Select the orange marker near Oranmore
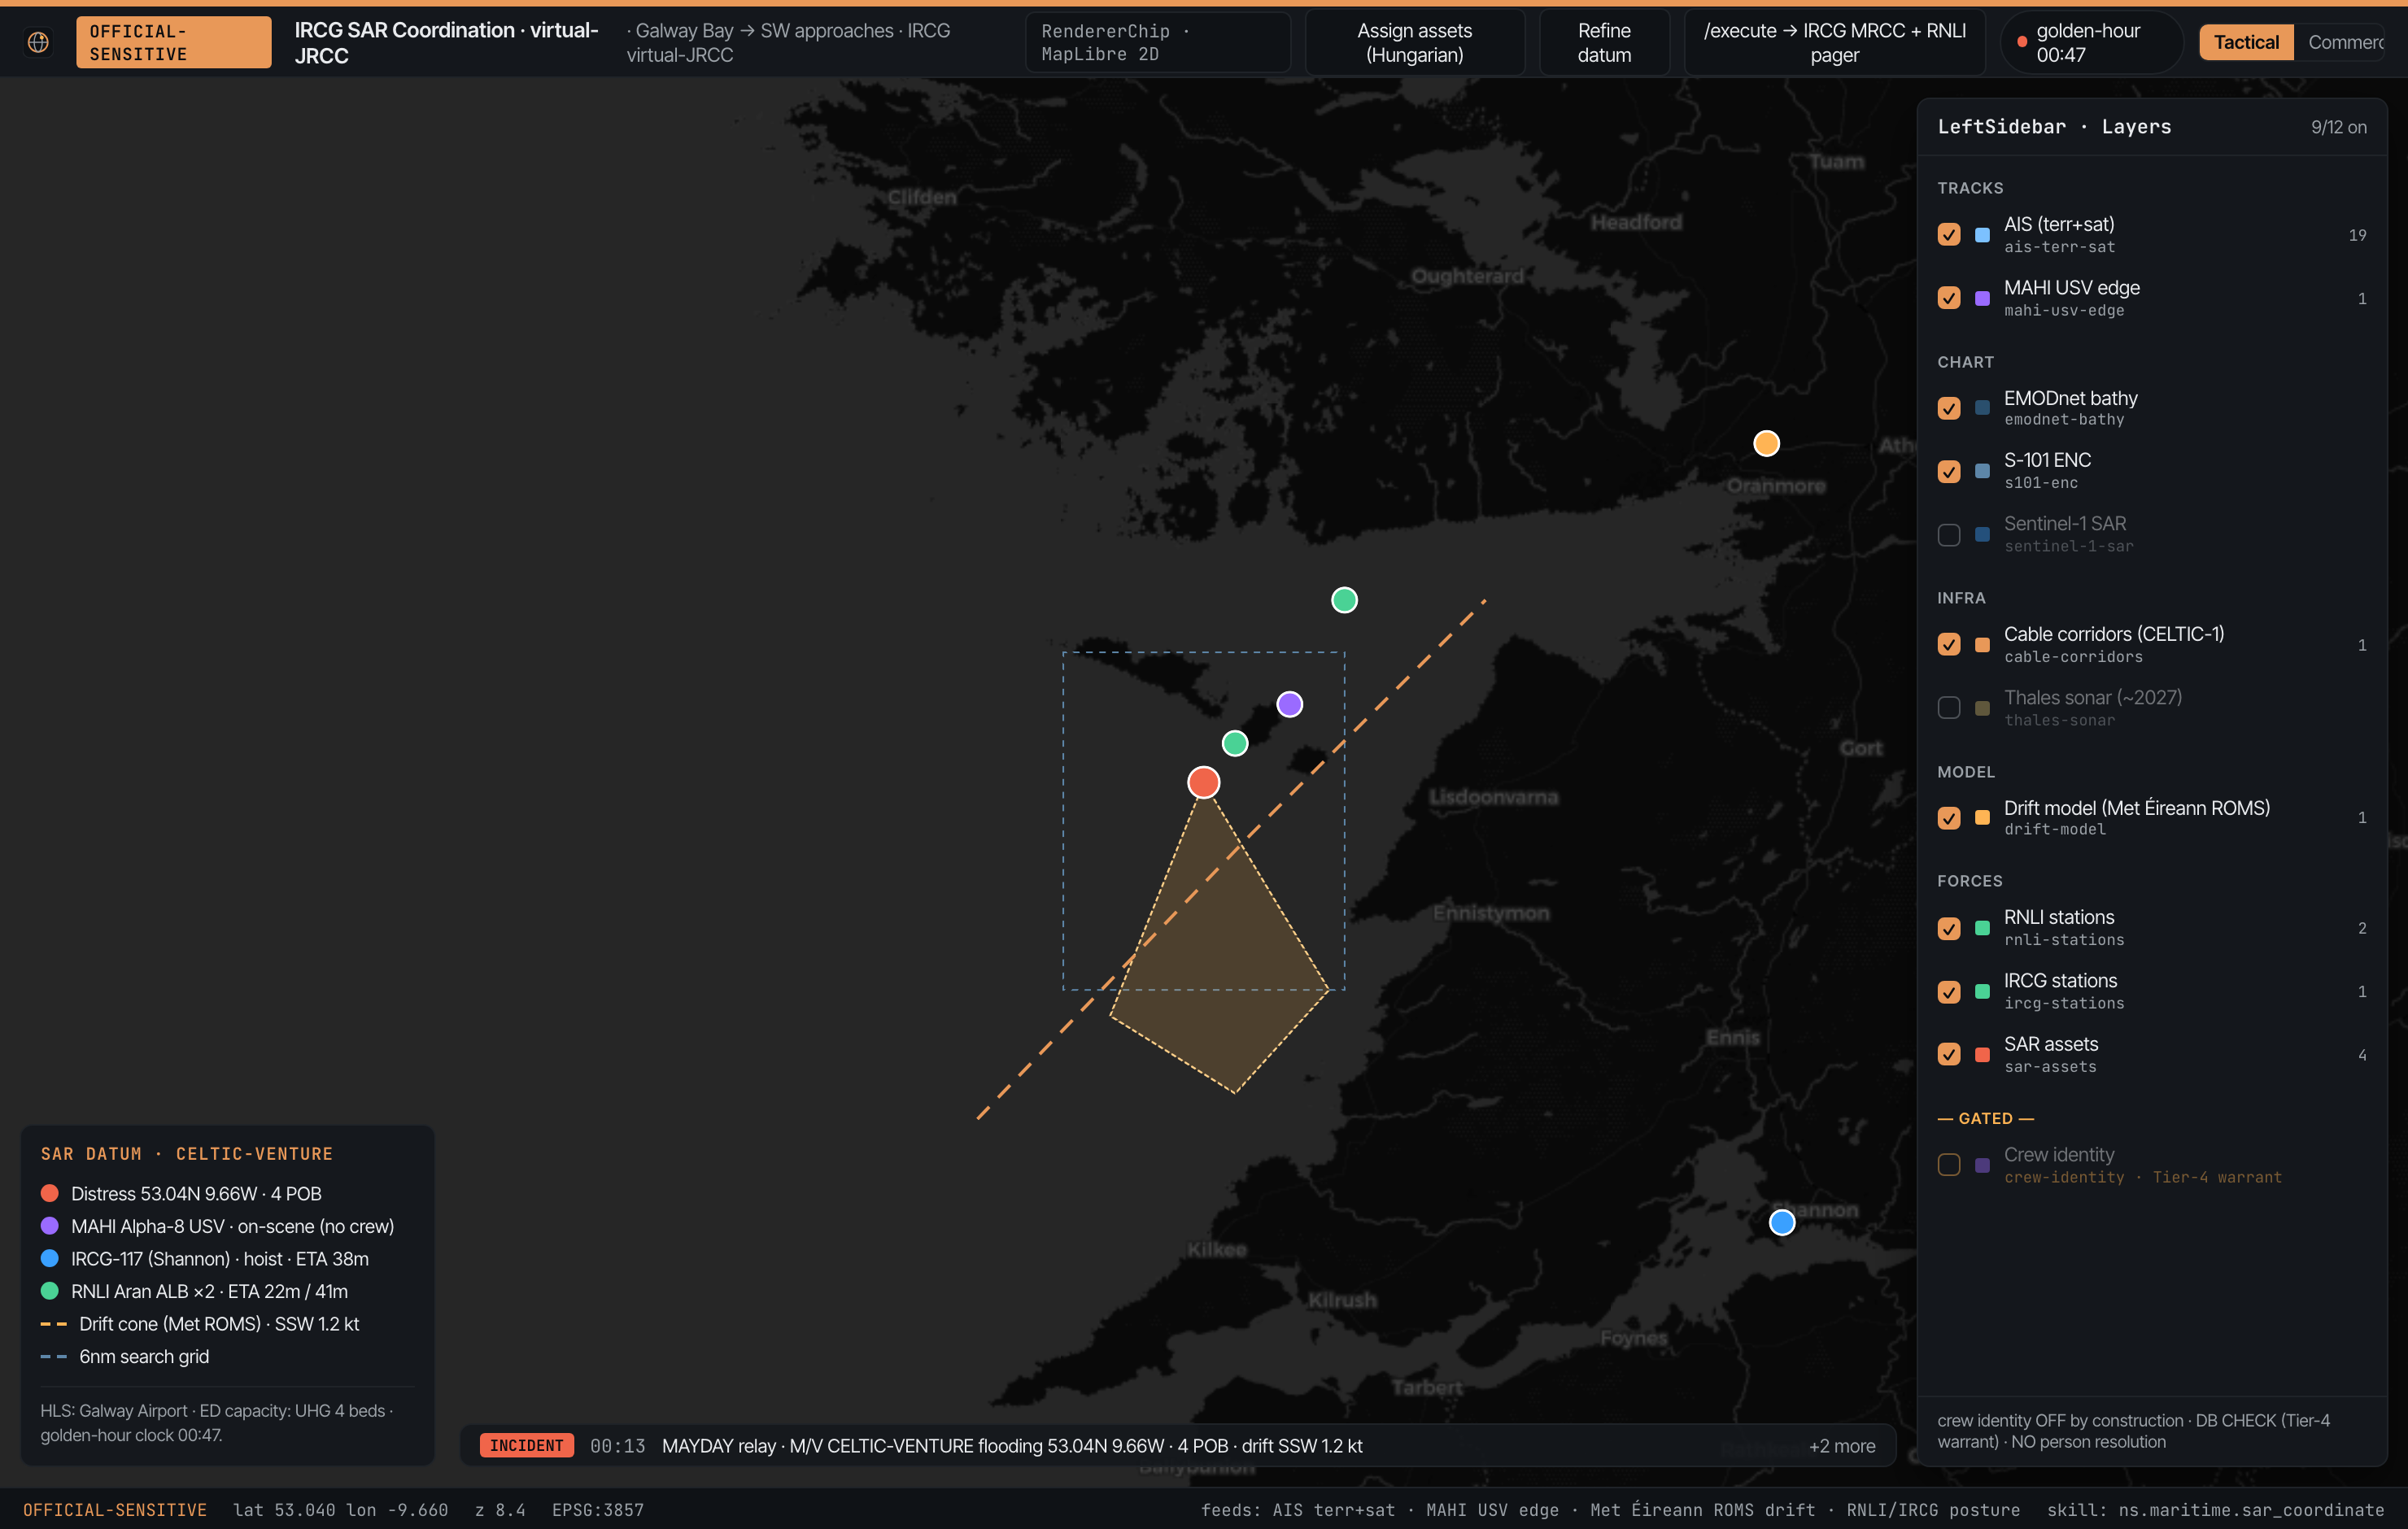Viewport: 2408px width, 1529px height. click(x=1766, y=443)
